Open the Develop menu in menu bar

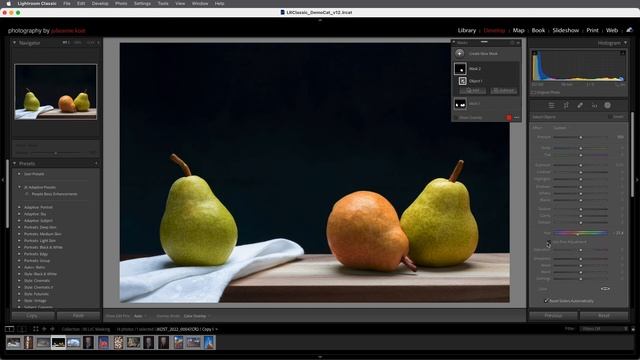click(x=100, y=3)
